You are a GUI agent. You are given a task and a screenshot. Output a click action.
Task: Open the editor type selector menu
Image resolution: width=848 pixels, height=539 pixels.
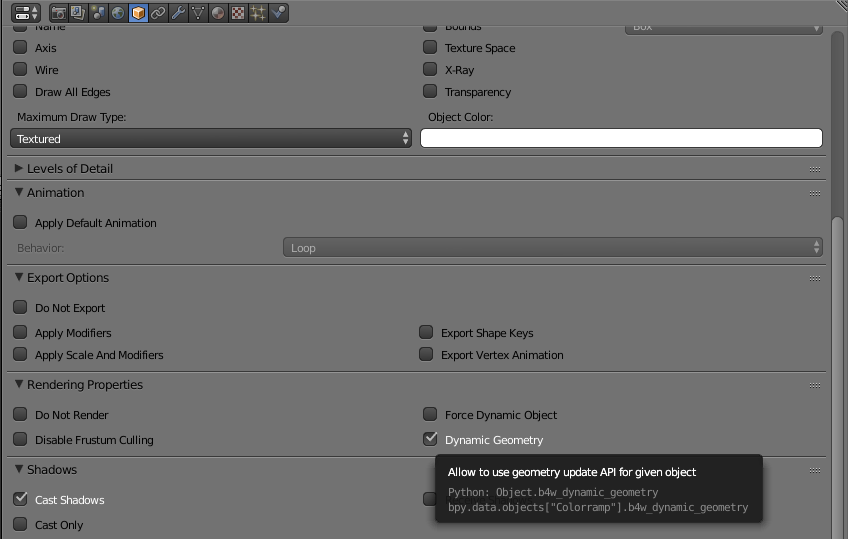26,13
